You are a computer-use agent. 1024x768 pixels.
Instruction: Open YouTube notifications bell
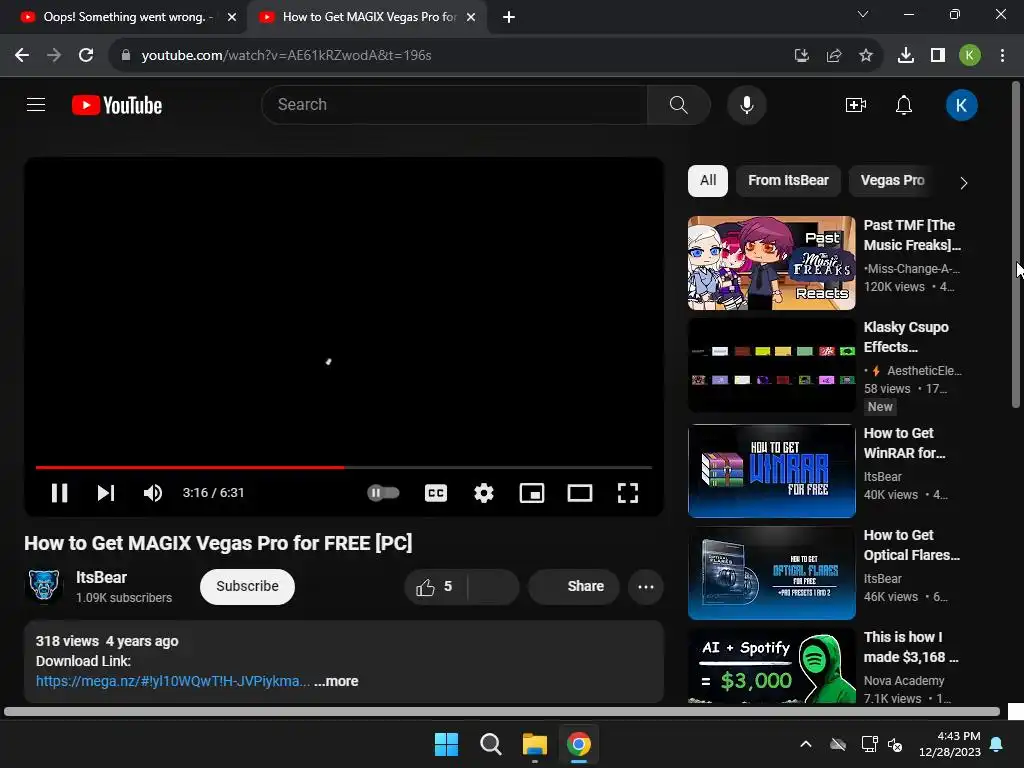click(904, 104)
